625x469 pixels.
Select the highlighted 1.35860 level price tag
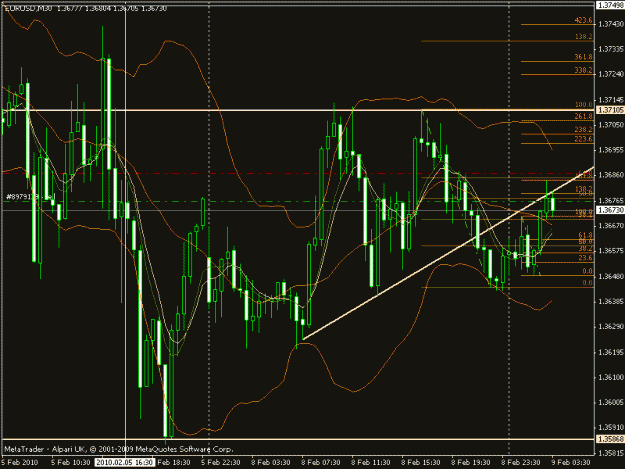pyautogui.click(x=610, y=439)
